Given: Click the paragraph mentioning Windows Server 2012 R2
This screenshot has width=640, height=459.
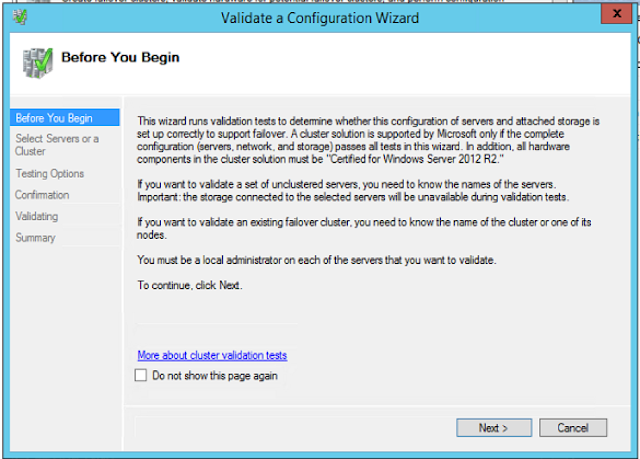Looking at the screenshot, I should tap(368, 140).
